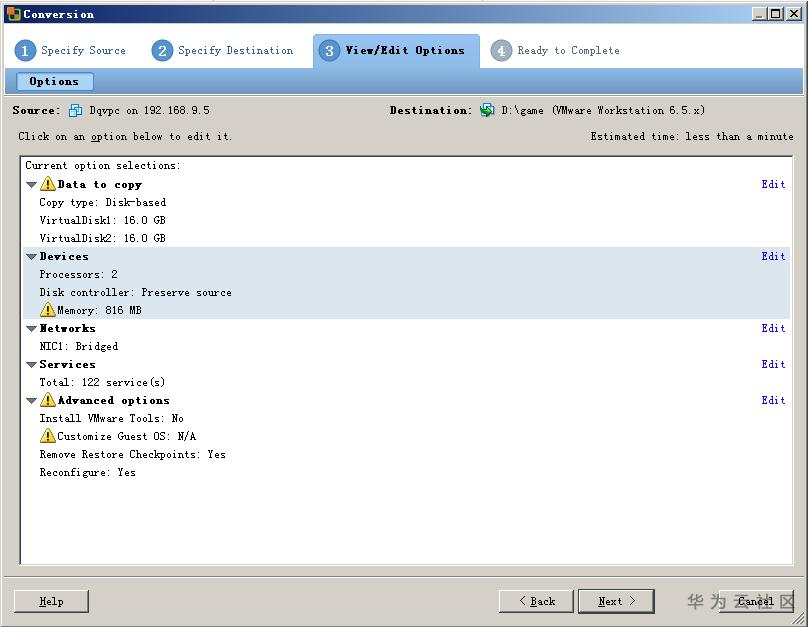
Task: Select the Networks heading
Action: (68, 328)
